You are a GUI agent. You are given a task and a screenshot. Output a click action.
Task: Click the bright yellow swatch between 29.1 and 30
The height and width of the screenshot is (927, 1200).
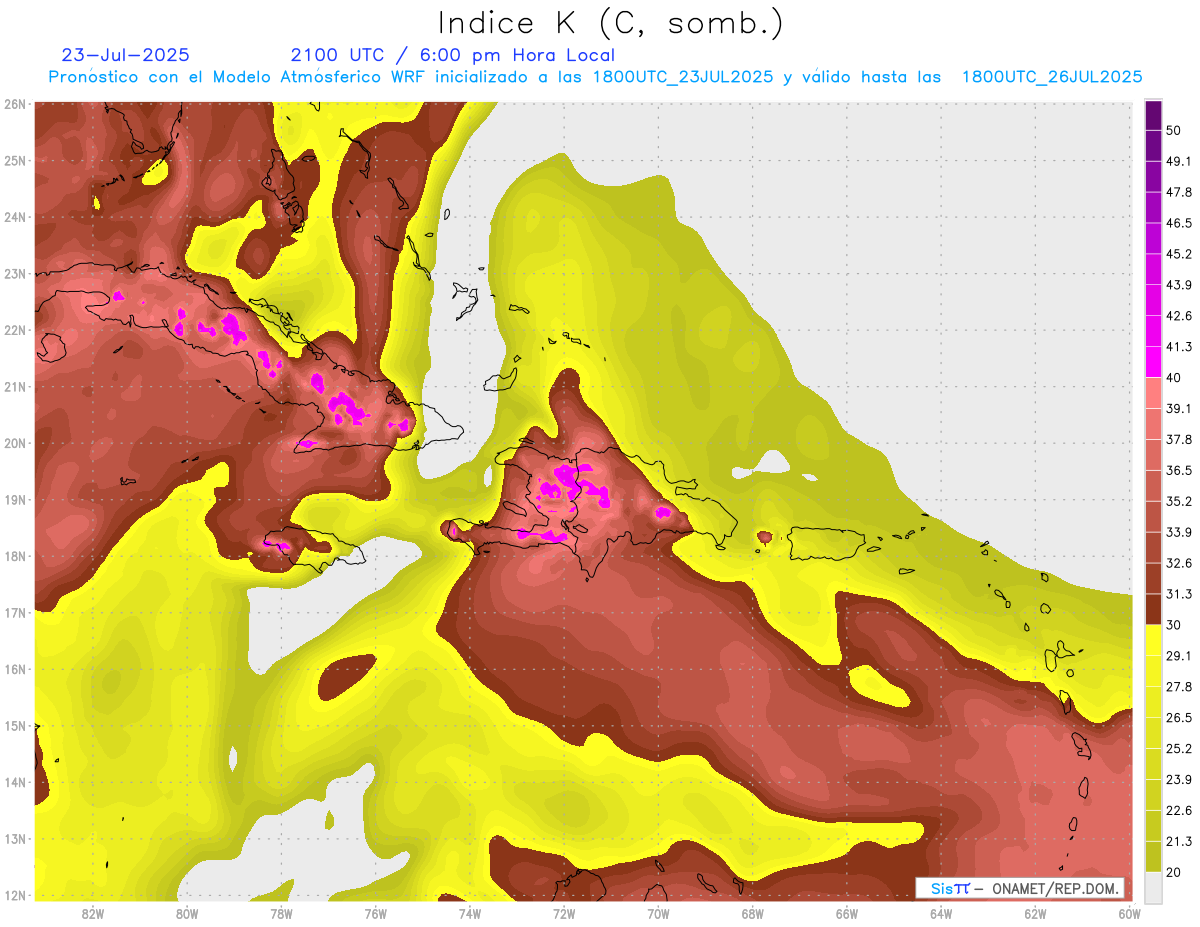[1153, 640]
